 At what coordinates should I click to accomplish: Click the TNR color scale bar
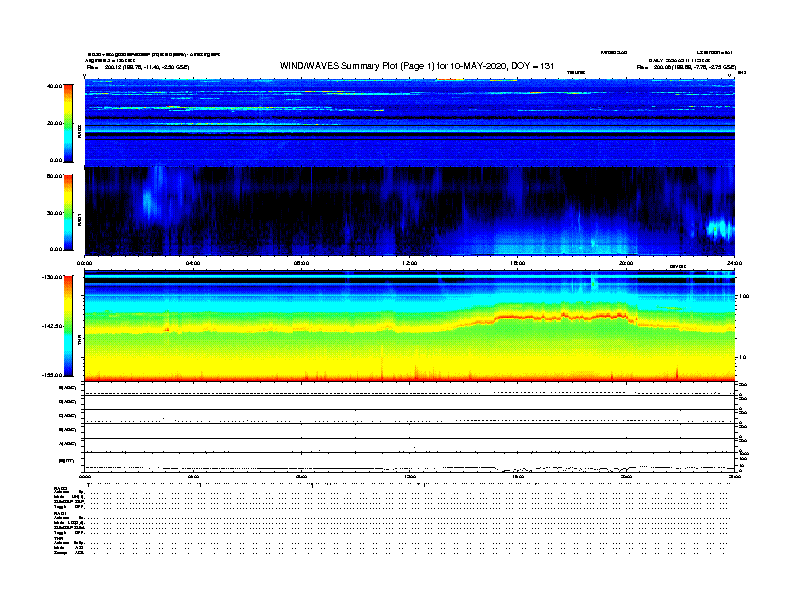68,326
